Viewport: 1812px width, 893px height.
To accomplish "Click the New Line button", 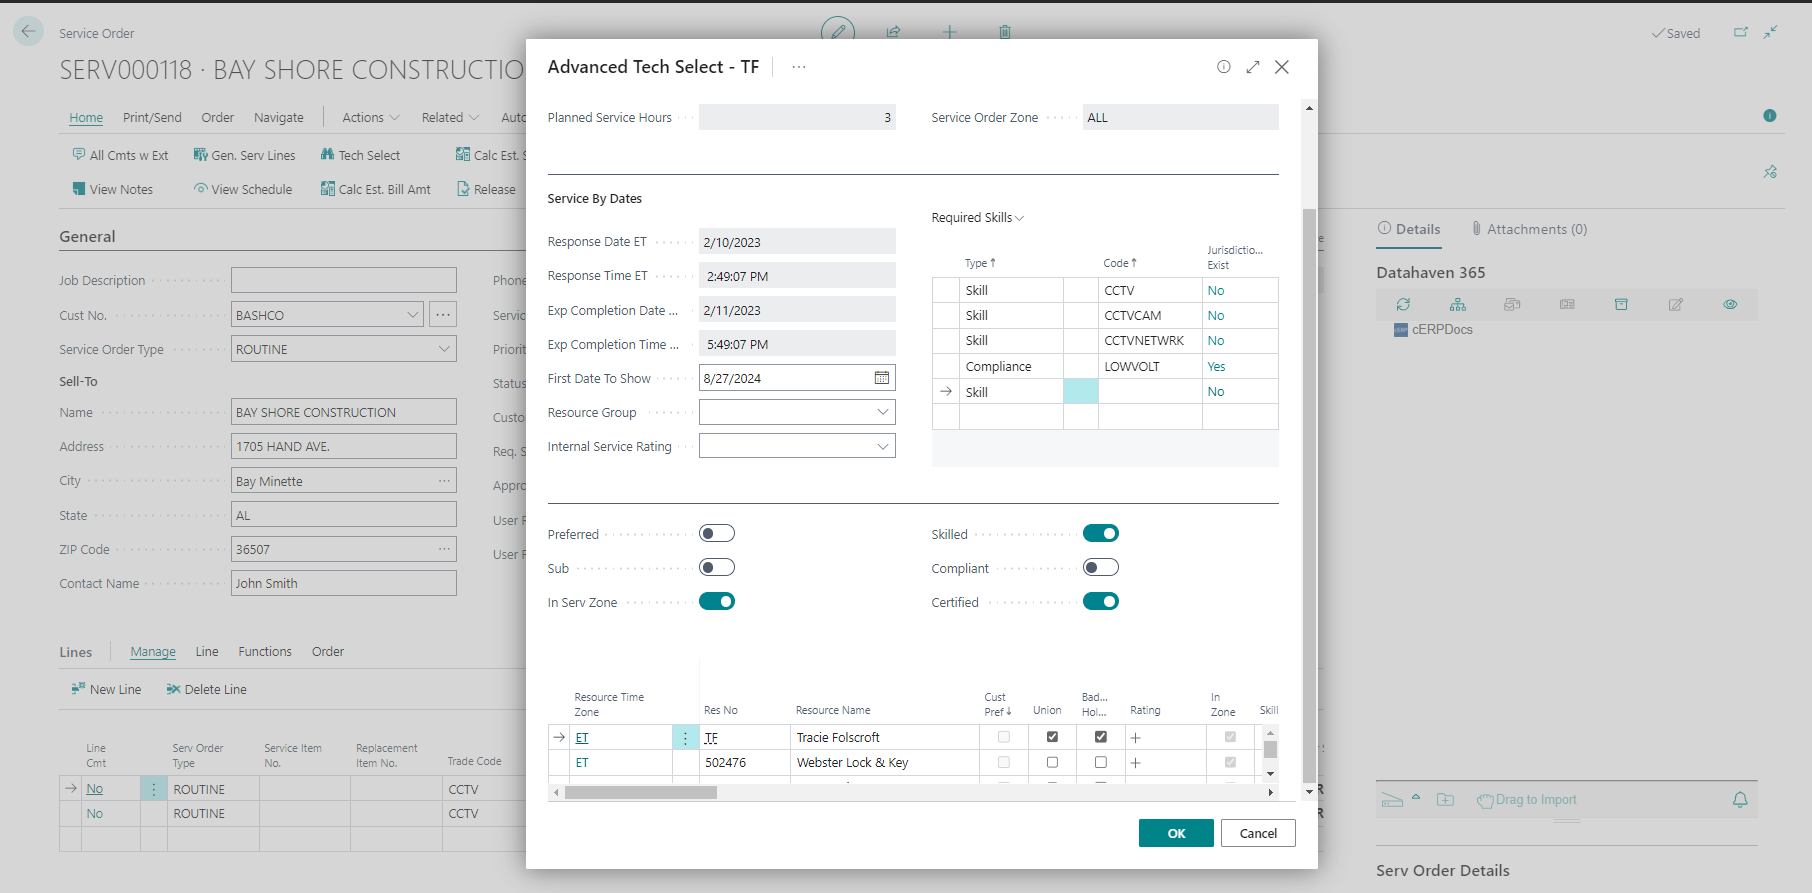I will coord(106,689).
